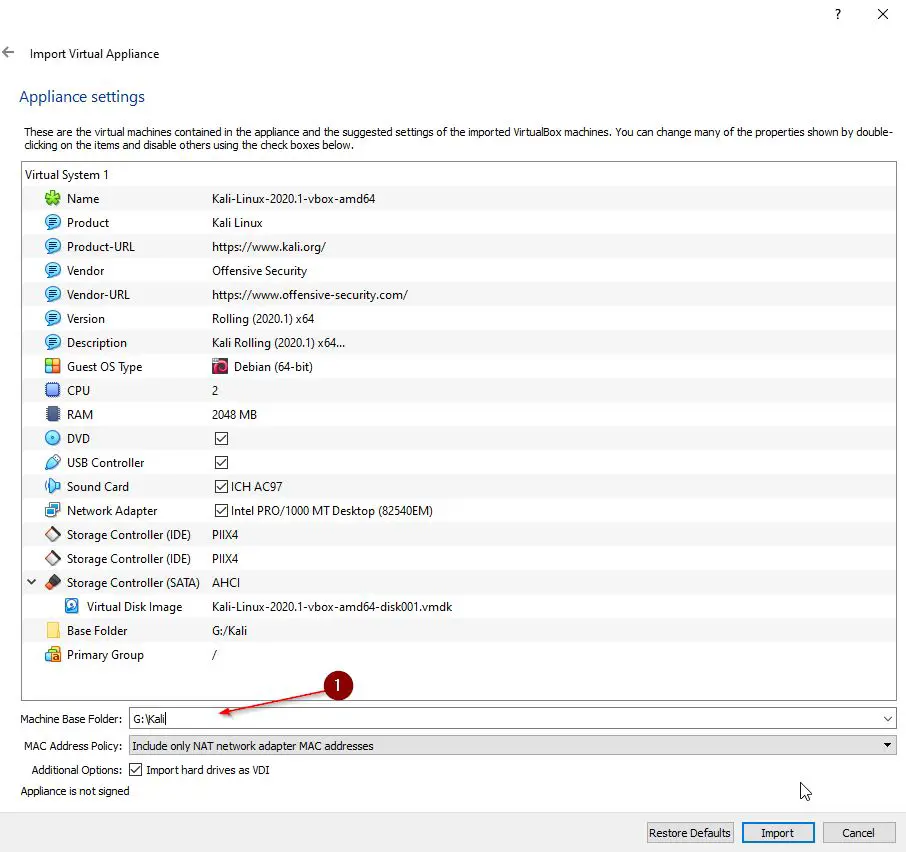Click the Debian swirl OS icon
The height and width of the screenshot is (852, 906).
(x=220, y=366)
